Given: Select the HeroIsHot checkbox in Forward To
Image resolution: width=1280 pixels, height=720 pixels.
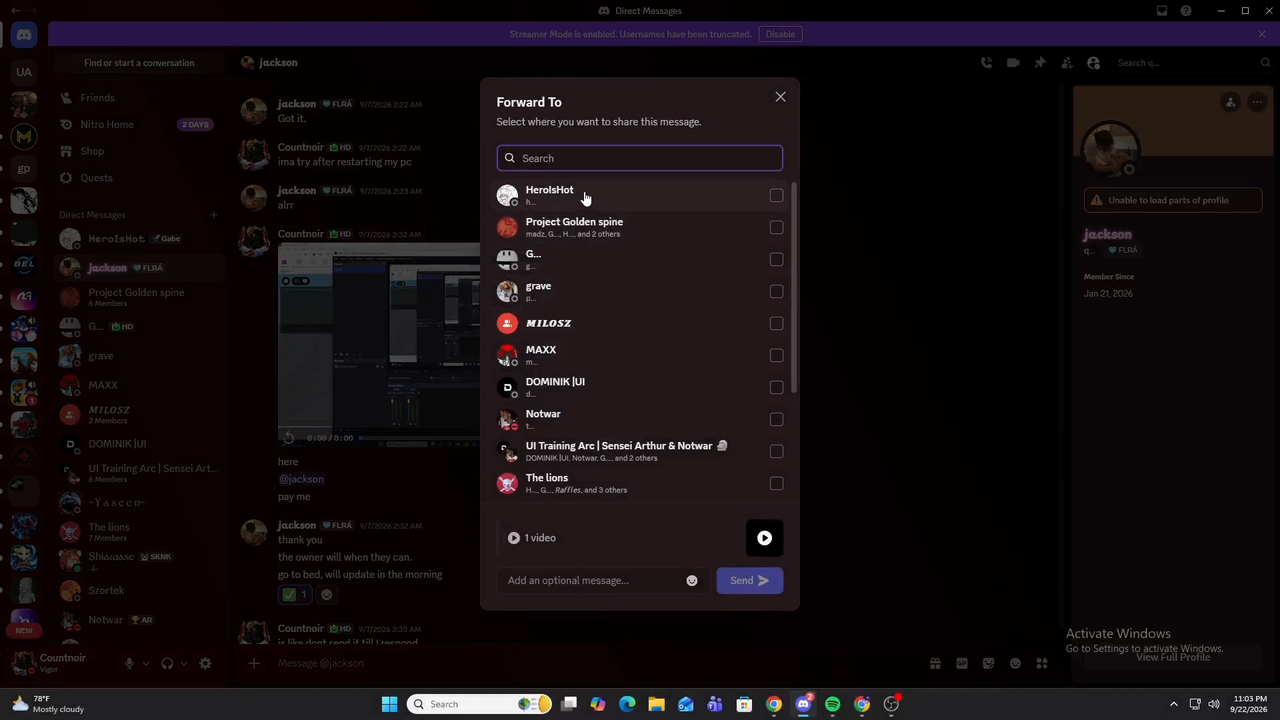Looking at the screenshot, I should (x=776, y=195).
